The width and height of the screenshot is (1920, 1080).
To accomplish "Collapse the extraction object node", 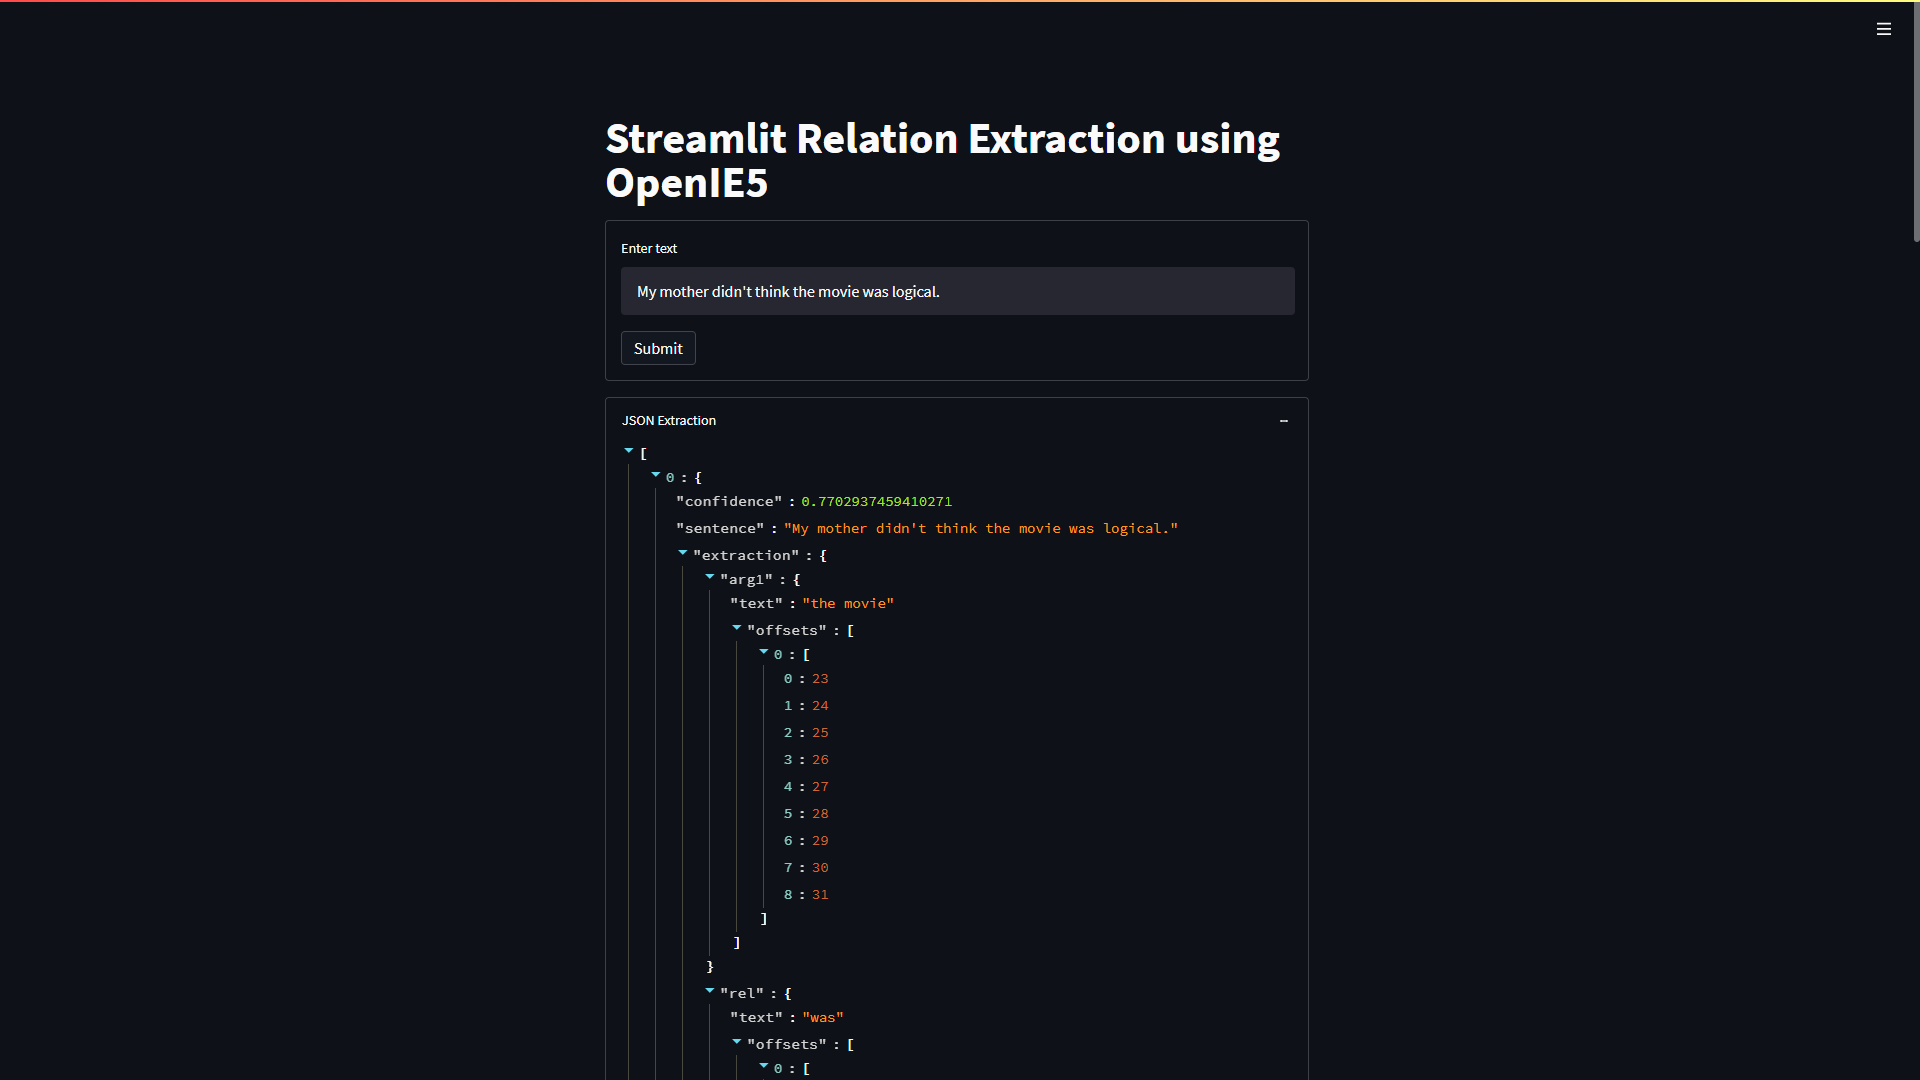I will 683,552.
